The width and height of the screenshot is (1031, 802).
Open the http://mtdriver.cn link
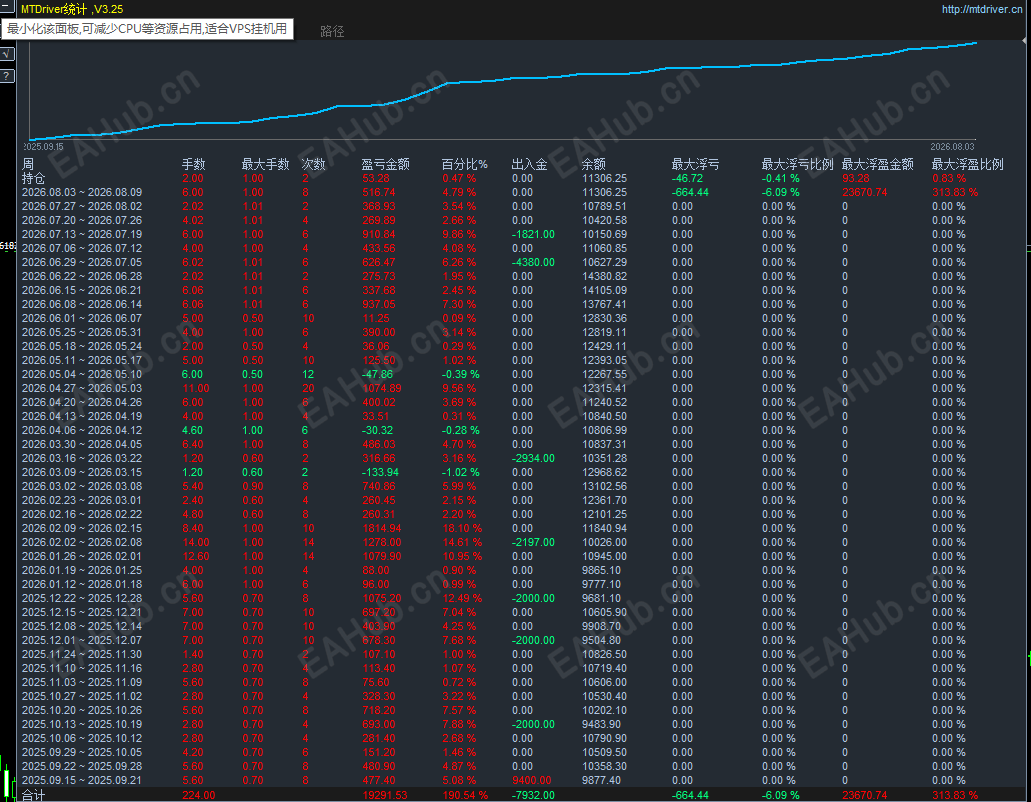[x=982, y=9]
